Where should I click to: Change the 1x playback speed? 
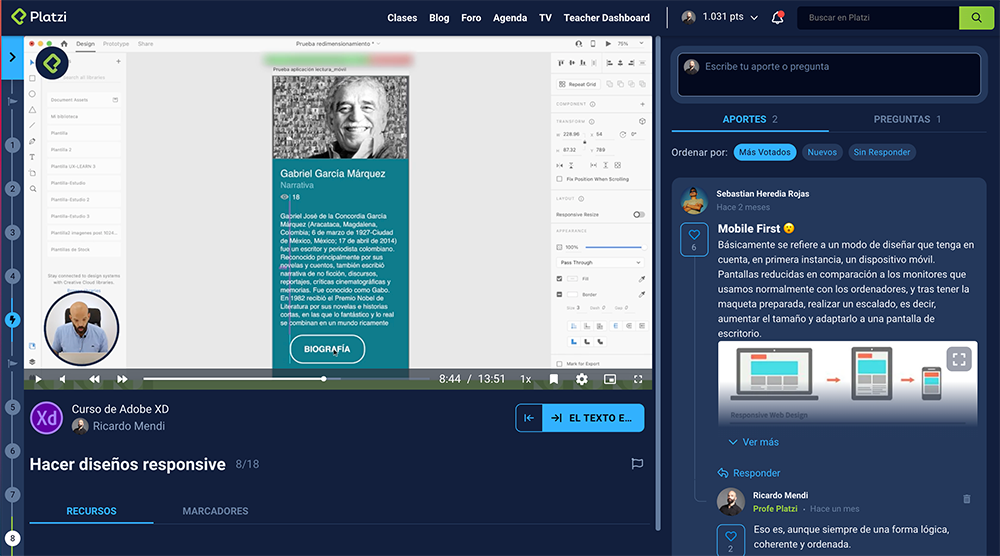pos(526,380)
